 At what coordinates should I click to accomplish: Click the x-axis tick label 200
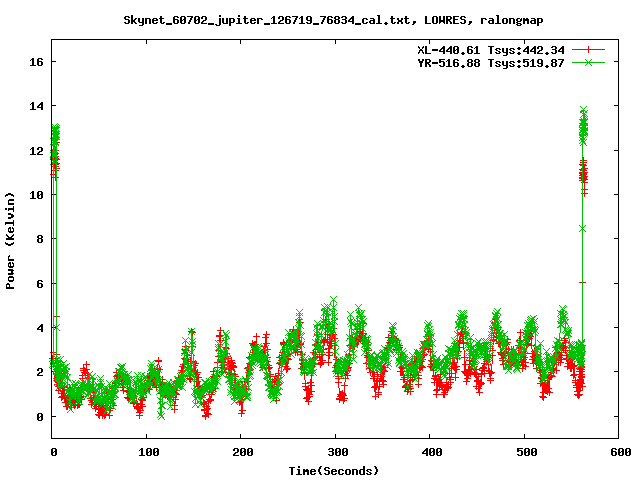[x=242, y=452]
